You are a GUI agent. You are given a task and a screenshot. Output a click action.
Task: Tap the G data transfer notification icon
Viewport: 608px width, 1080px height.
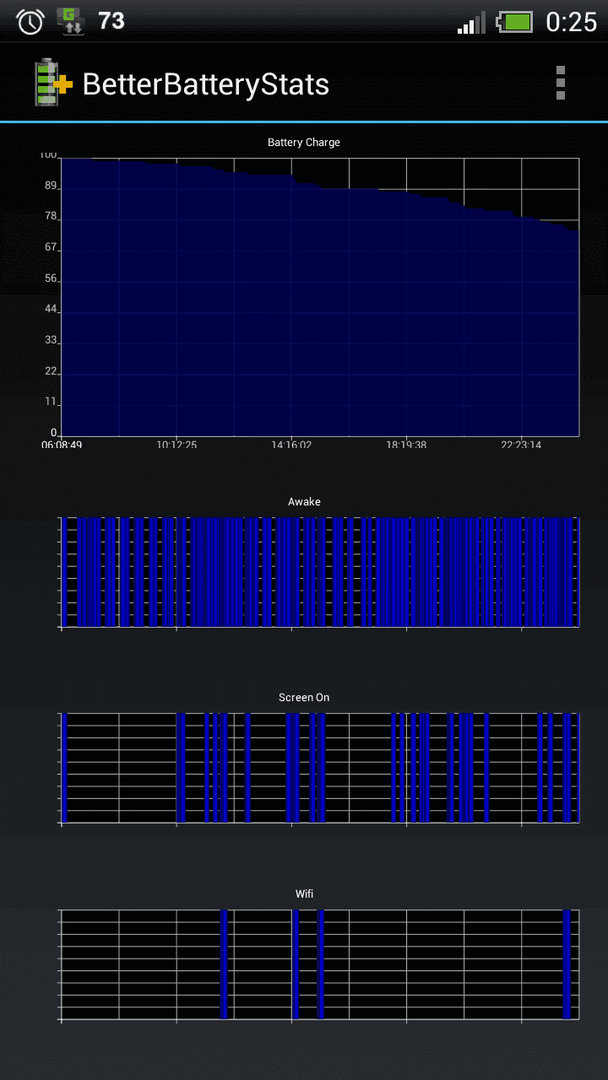[70, 22]
